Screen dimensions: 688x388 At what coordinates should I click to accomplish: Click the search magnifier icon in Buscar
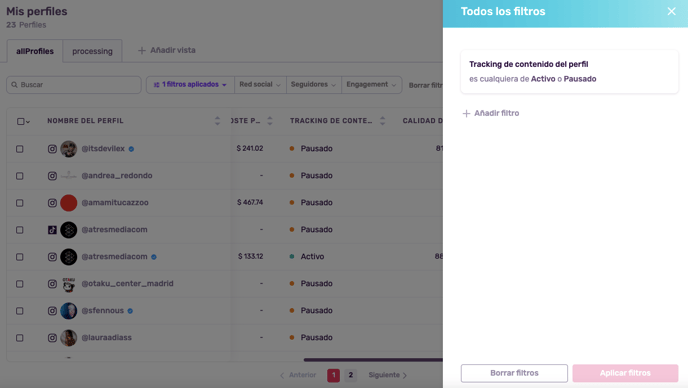[14, 85]
